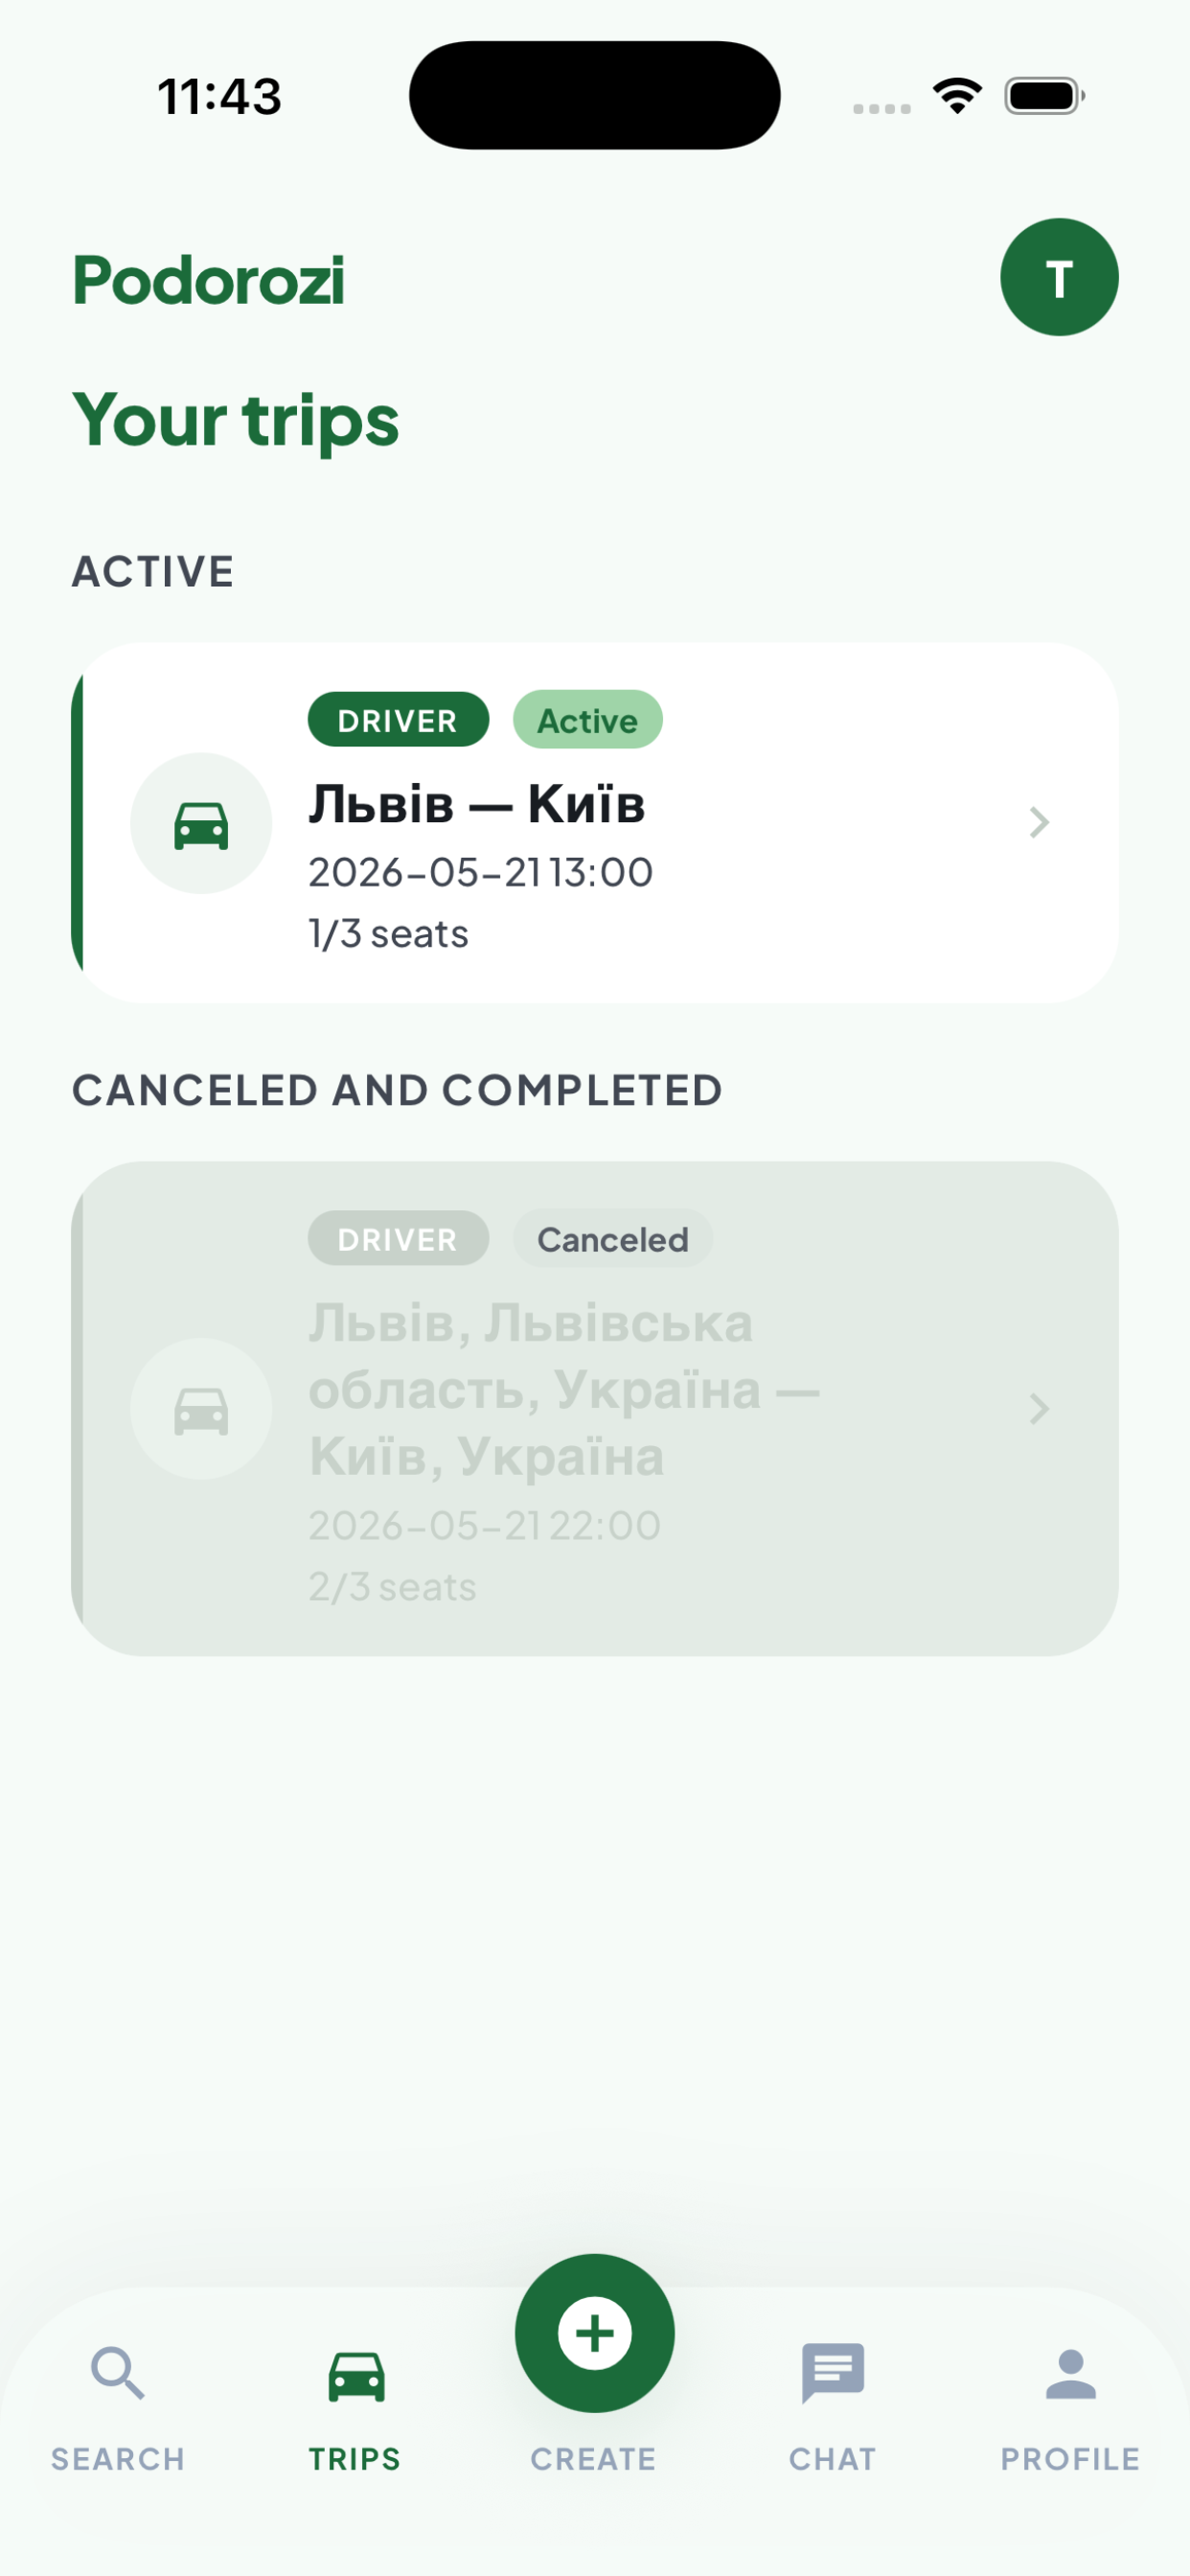This screenshot has width=1190, height=2576.
Task: Open the Львів — Київ trip title
Action: point(477,804)
